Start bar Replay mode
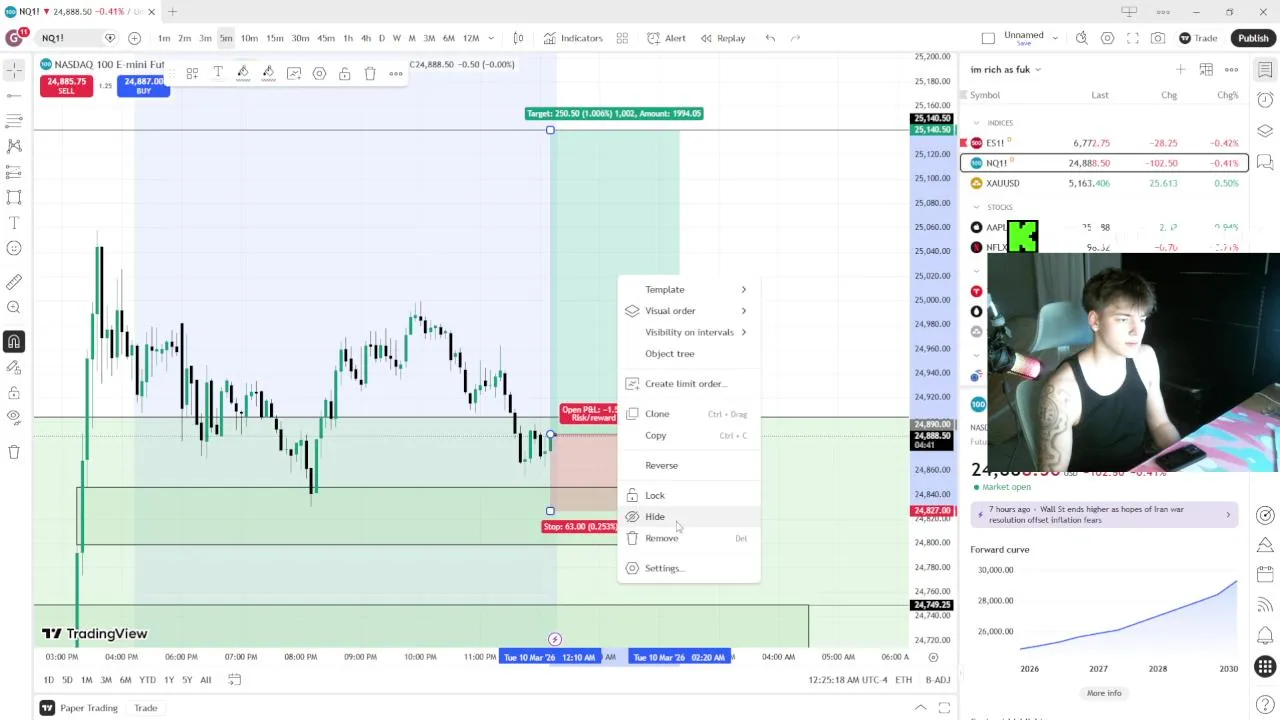Screen dimensions: 1280x720 tap(723, 38)
